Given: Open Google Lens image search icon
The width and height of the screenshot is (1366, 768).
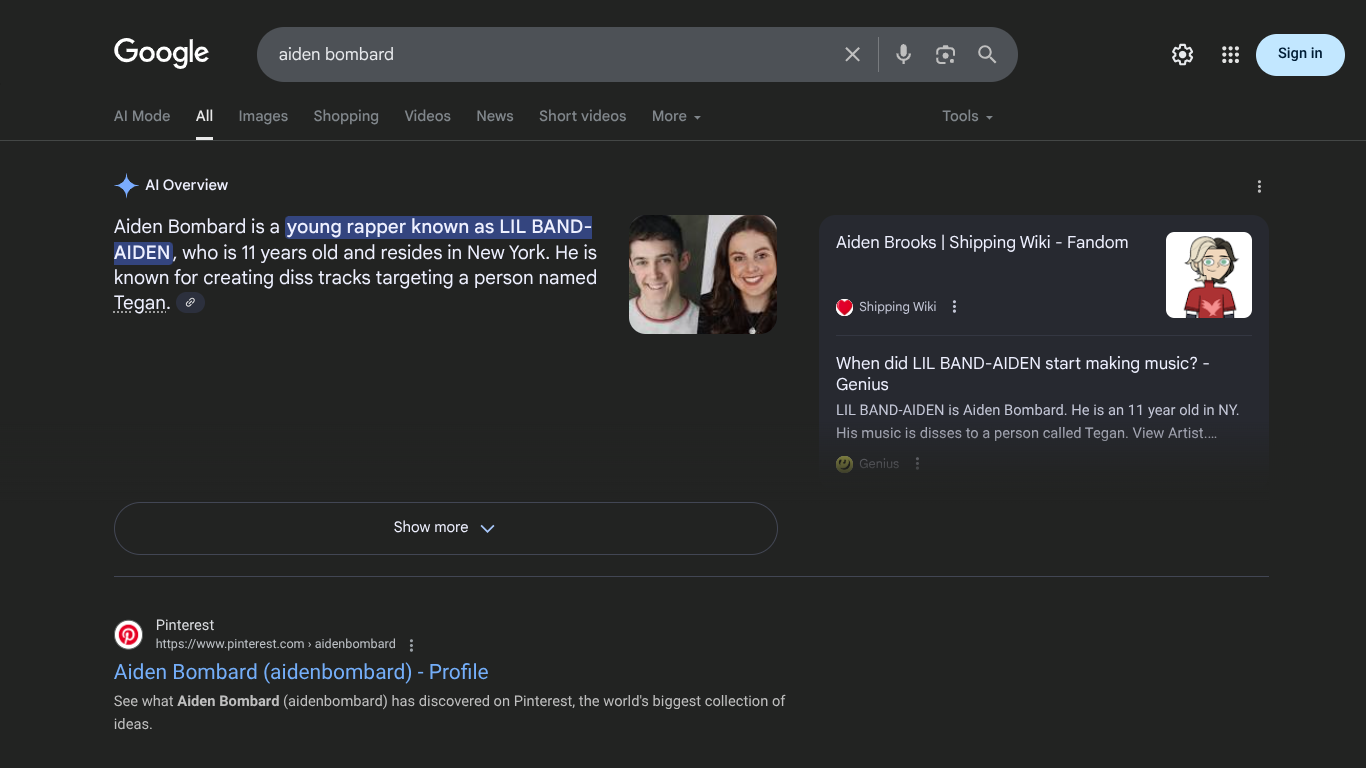Looking at the screenshot, I should (945, 54).
